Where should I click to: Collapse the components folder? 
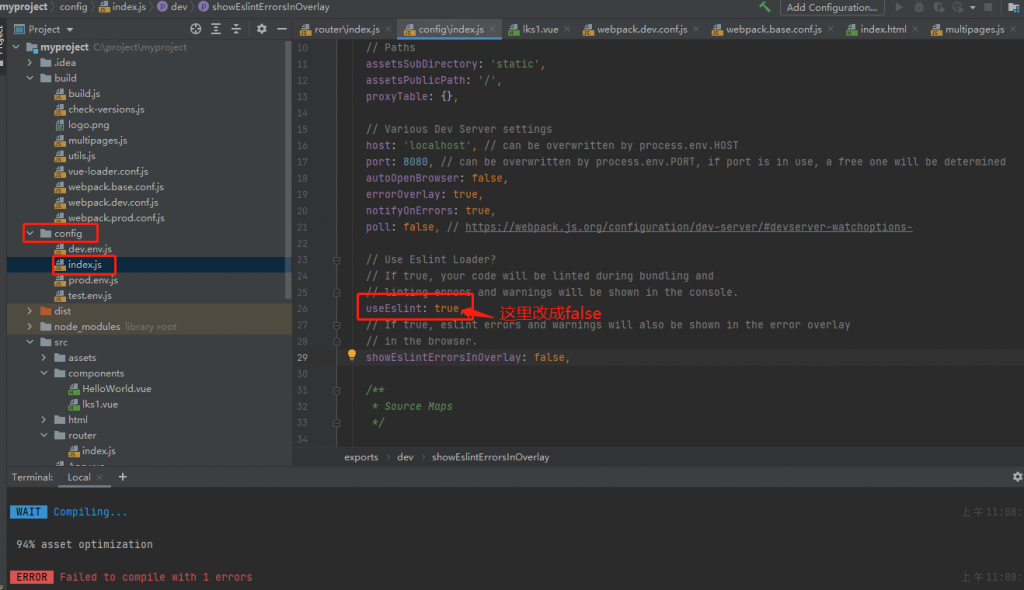[44, 373]
